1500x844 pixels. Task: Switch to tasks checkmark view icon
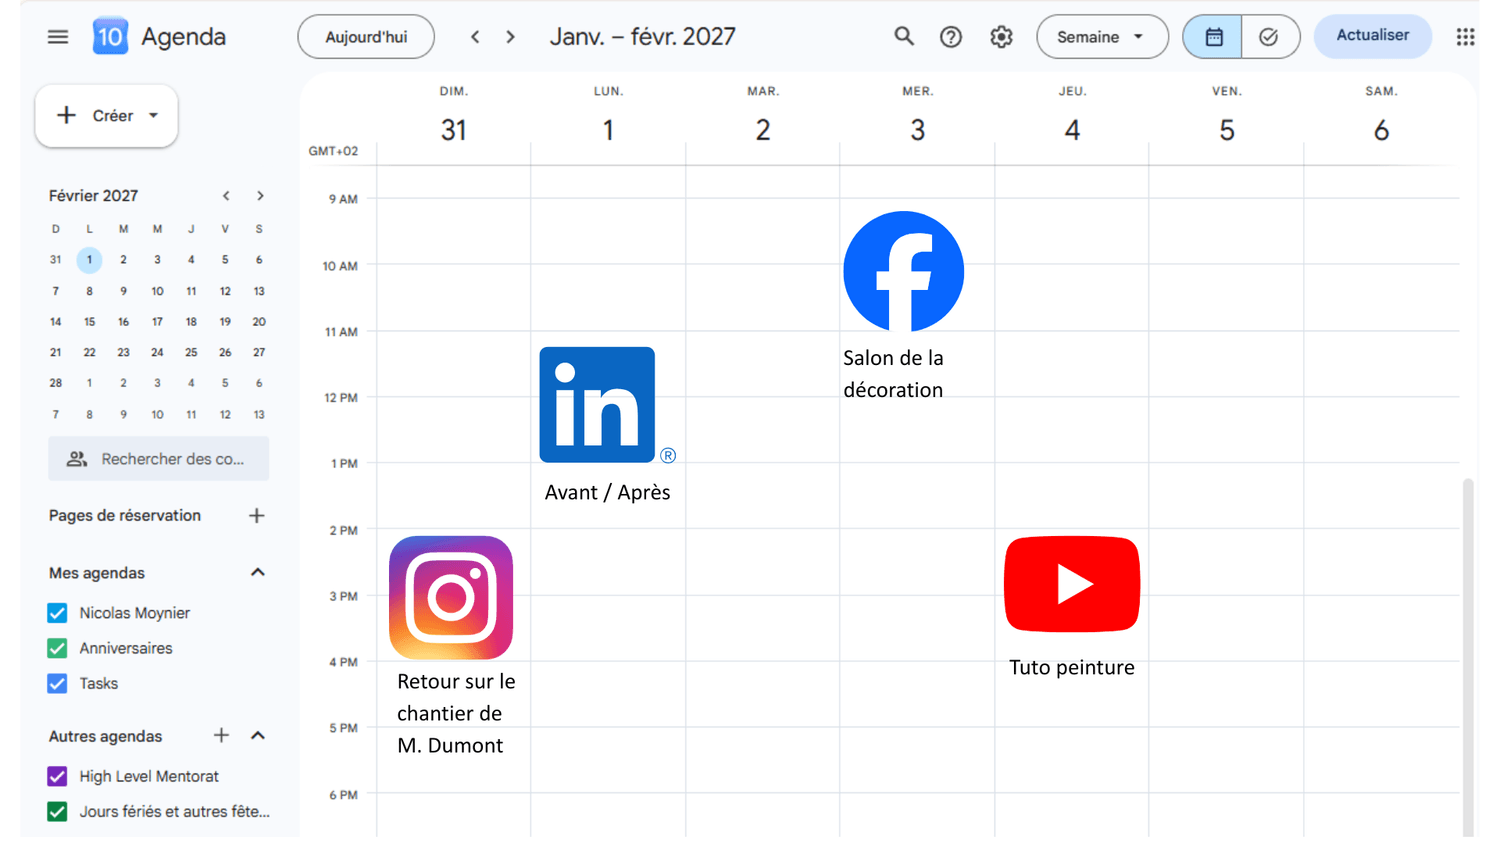point(1270,37)
